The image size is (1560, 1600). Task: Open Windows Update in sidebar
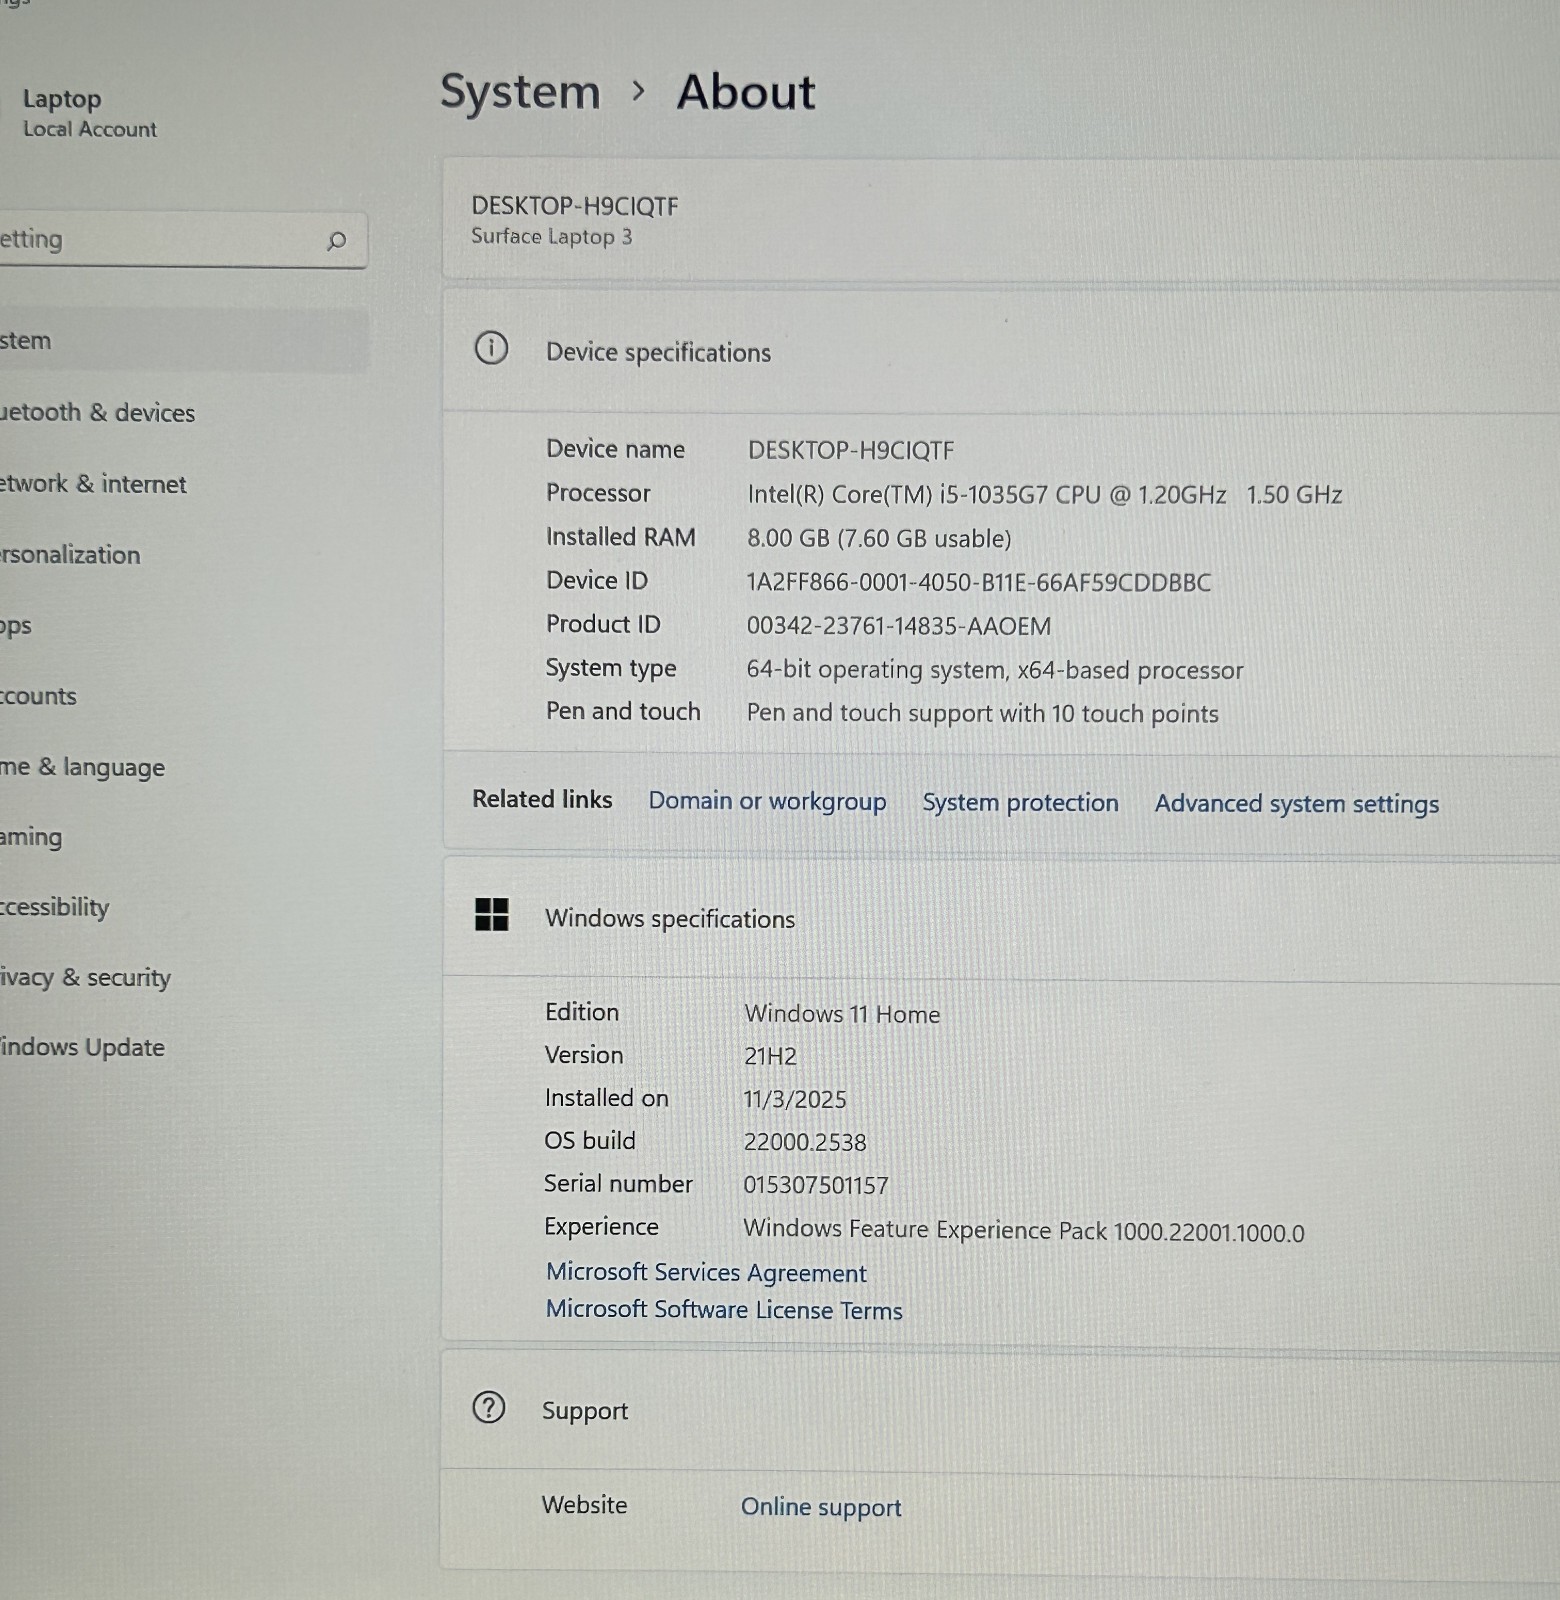coord(82,1047)
